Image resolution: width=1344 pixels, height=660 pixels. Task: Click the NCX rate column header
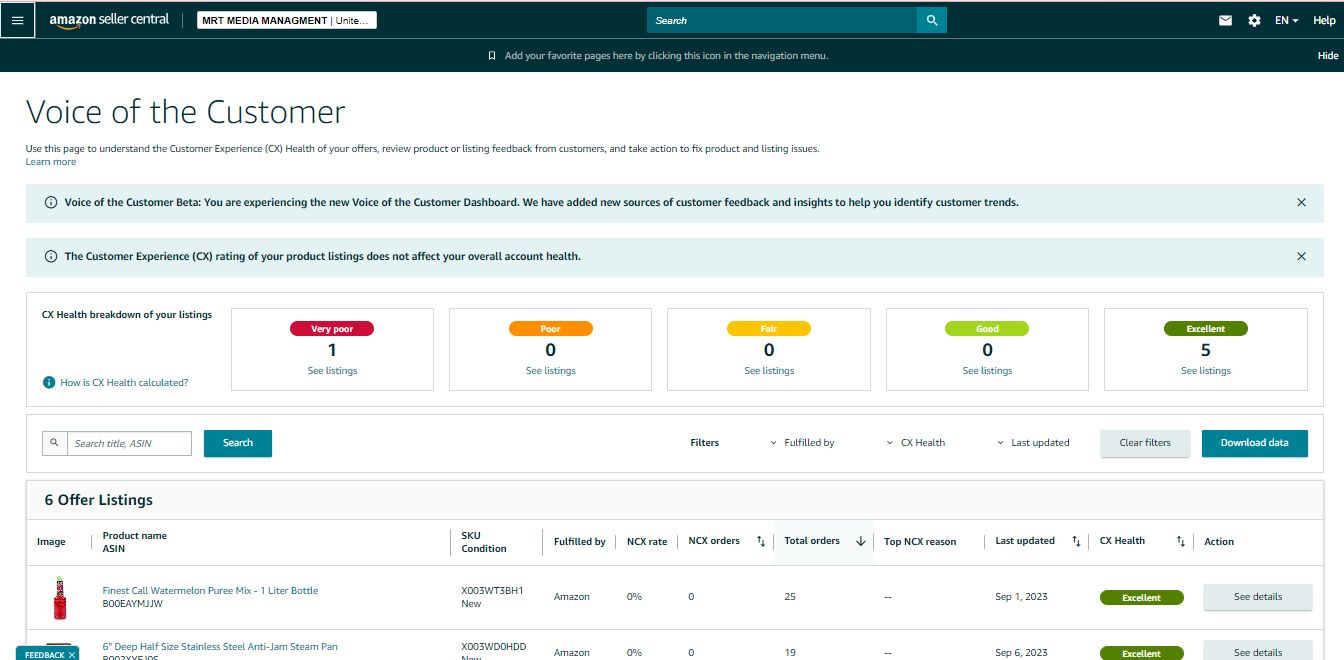pyautogui.click(x=647, y=542)
